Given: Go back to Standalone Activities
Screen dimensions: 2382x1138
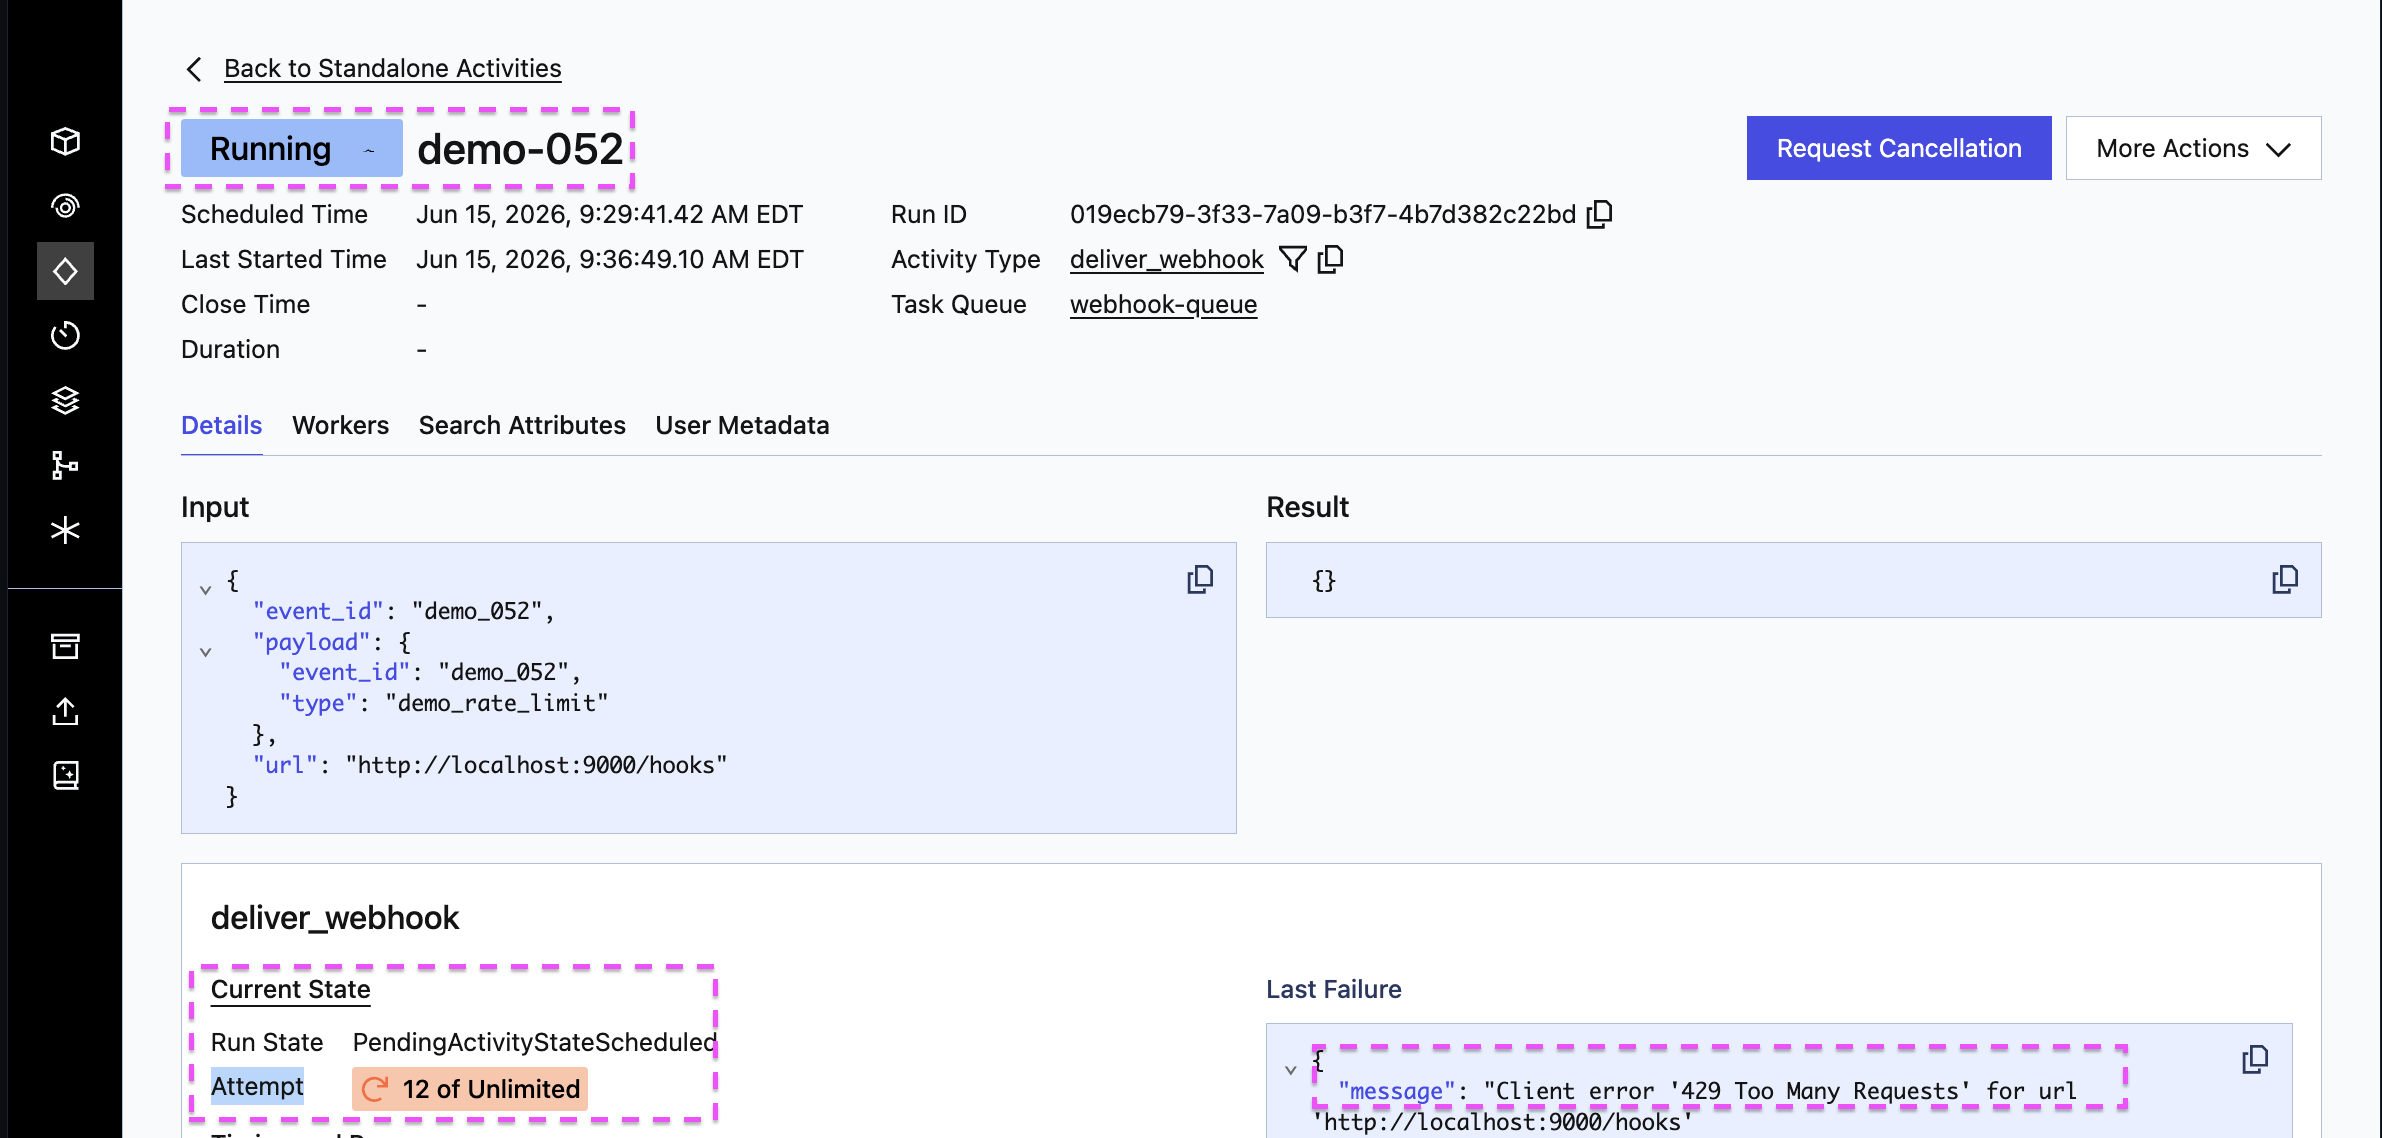Looking at the screenshot, I should point(392,68).
